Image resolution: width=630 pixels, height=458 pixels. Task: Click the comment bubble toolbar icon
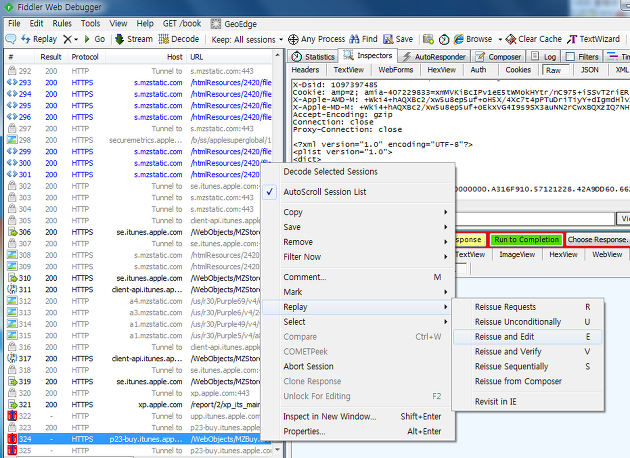[x=10, y=39]
